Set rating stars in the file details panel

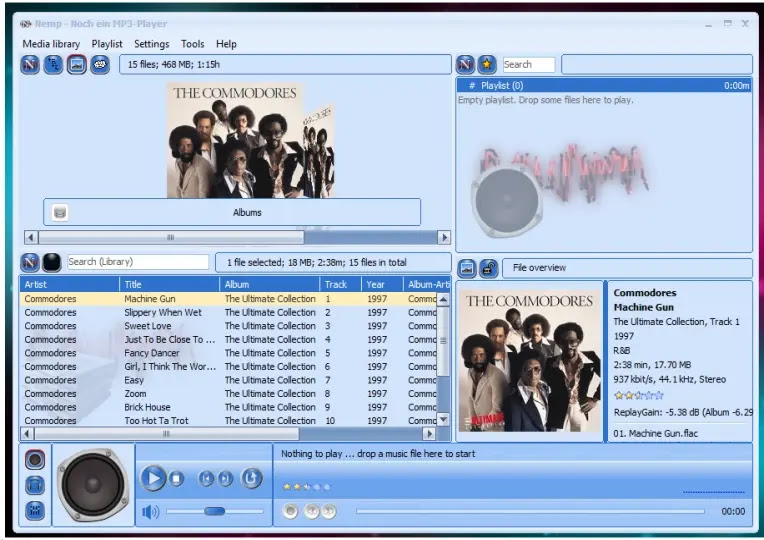[x=639, y=395]
